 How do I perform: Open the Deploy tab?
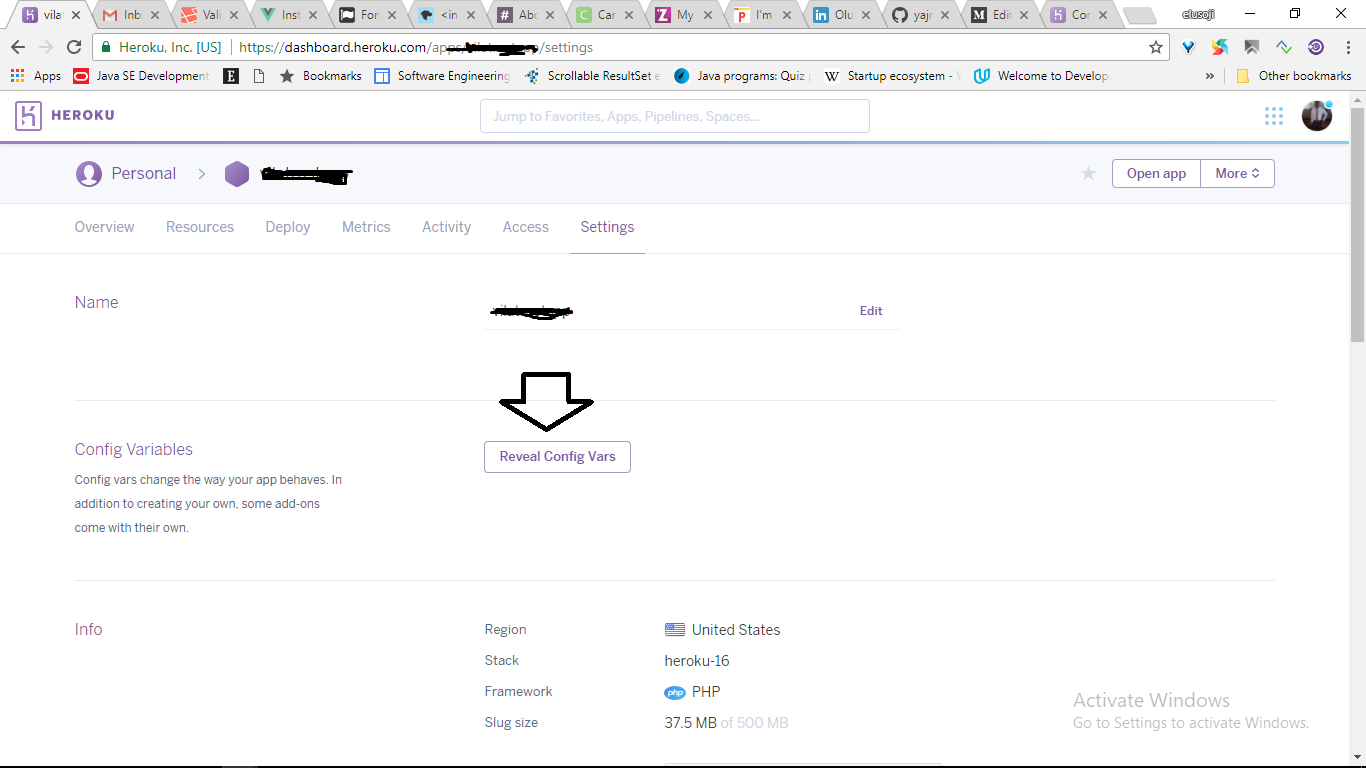tap(288, 227)
